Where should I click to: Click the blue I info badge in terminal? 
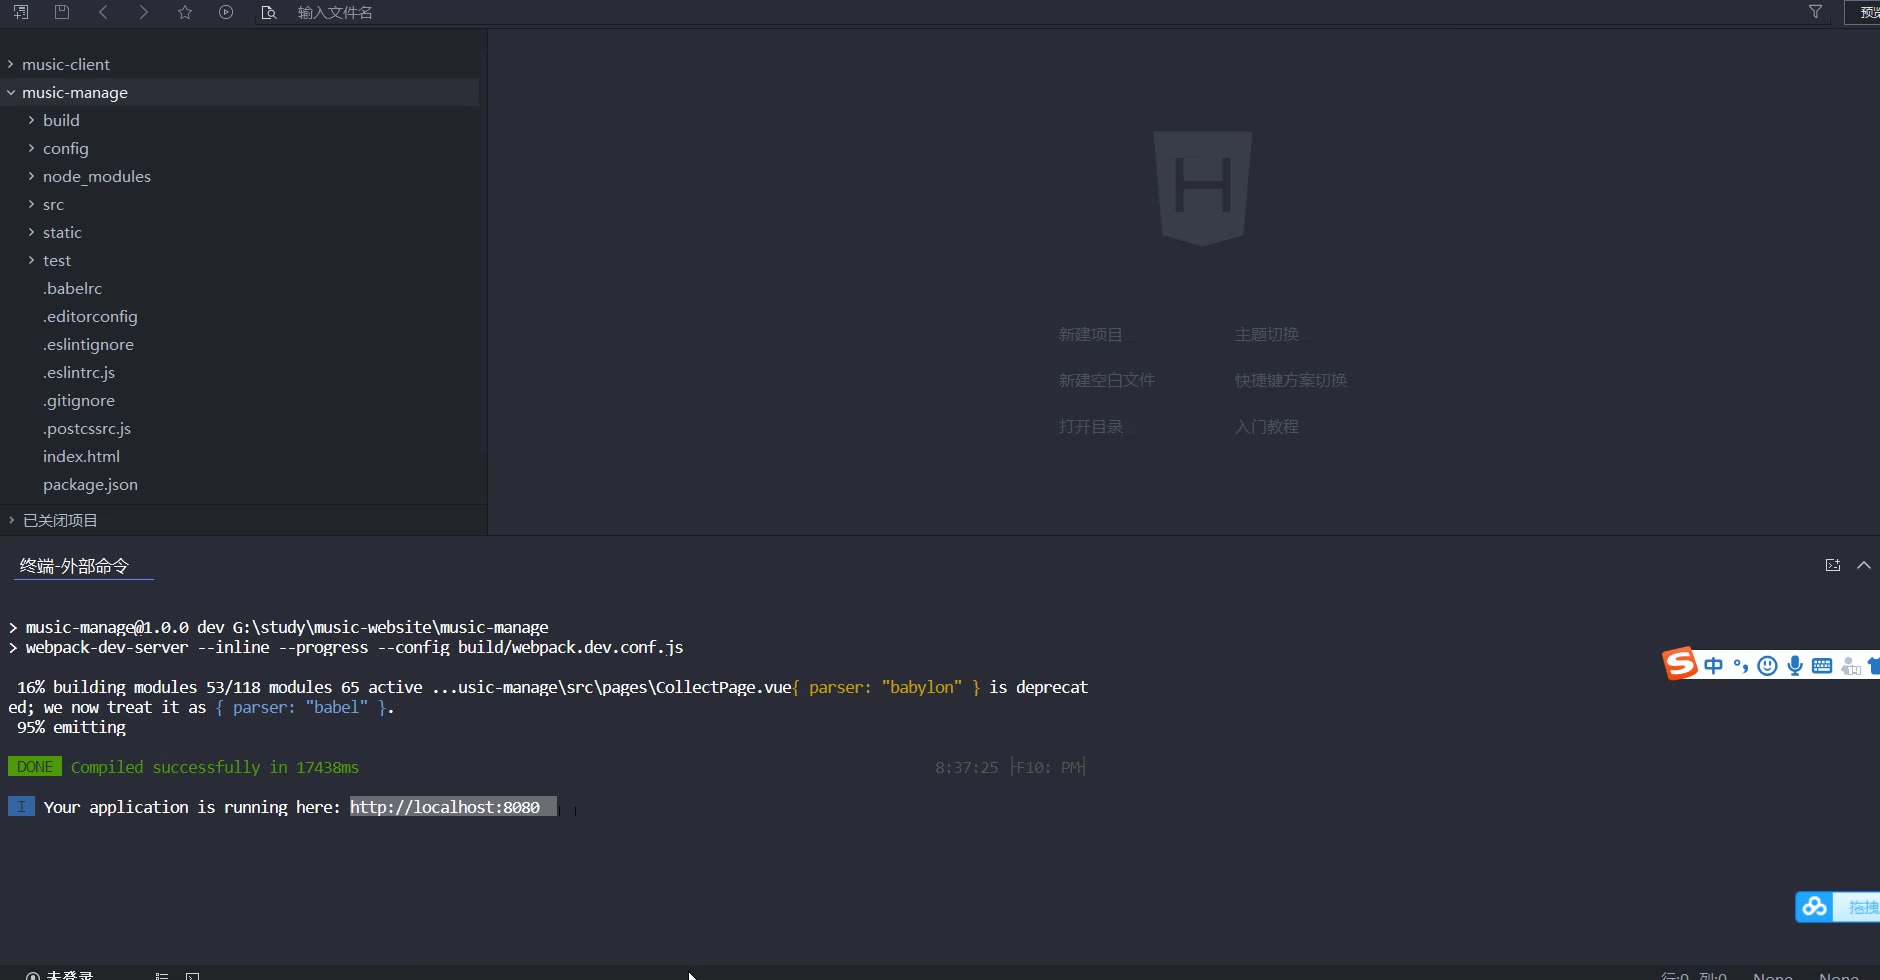pyautogui.click(x=21, y=806)
